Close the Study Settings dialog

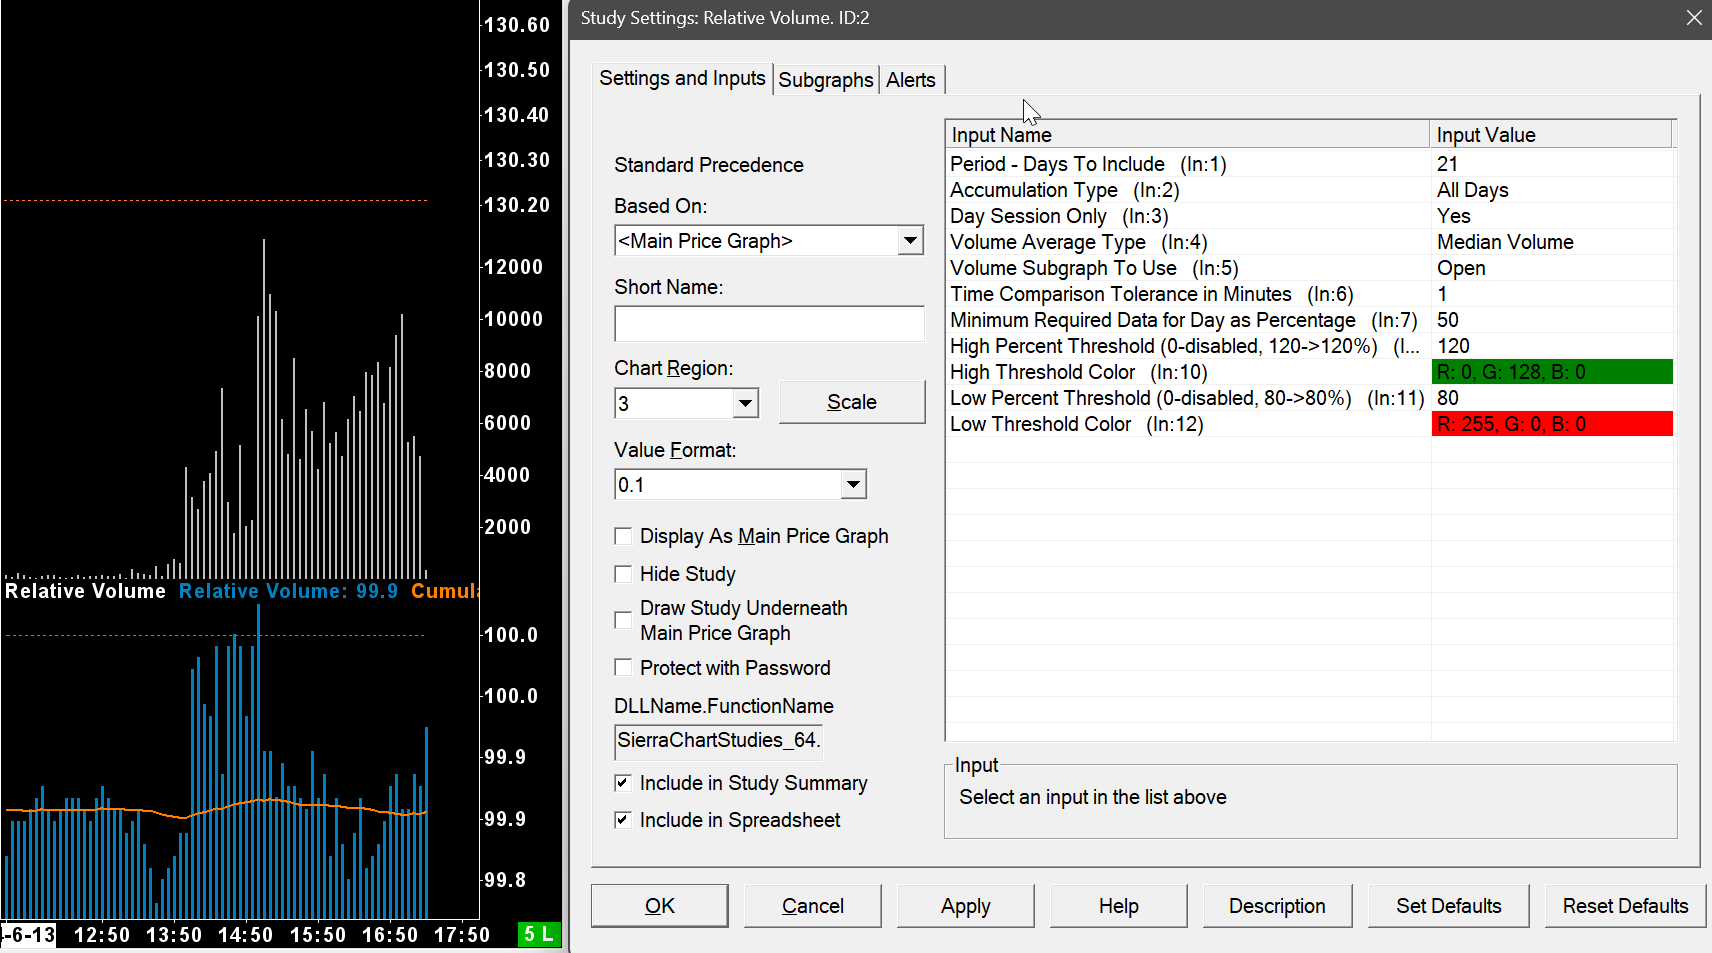click(1693, 18)
